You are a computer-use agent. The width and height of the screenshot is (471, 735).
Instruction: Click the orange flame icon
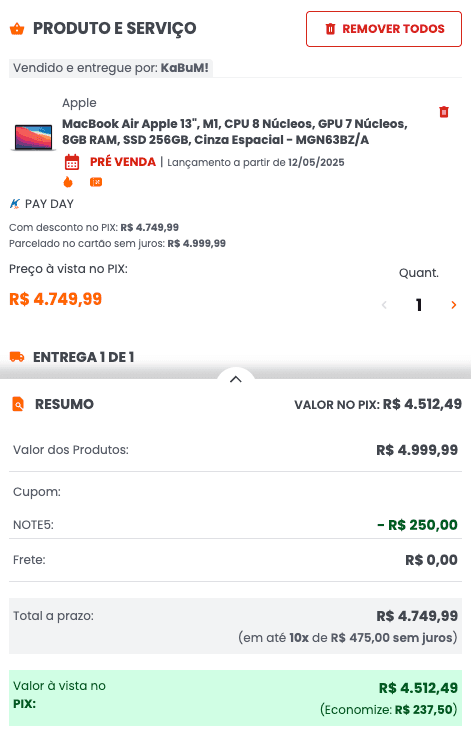[x=68, y=182]
